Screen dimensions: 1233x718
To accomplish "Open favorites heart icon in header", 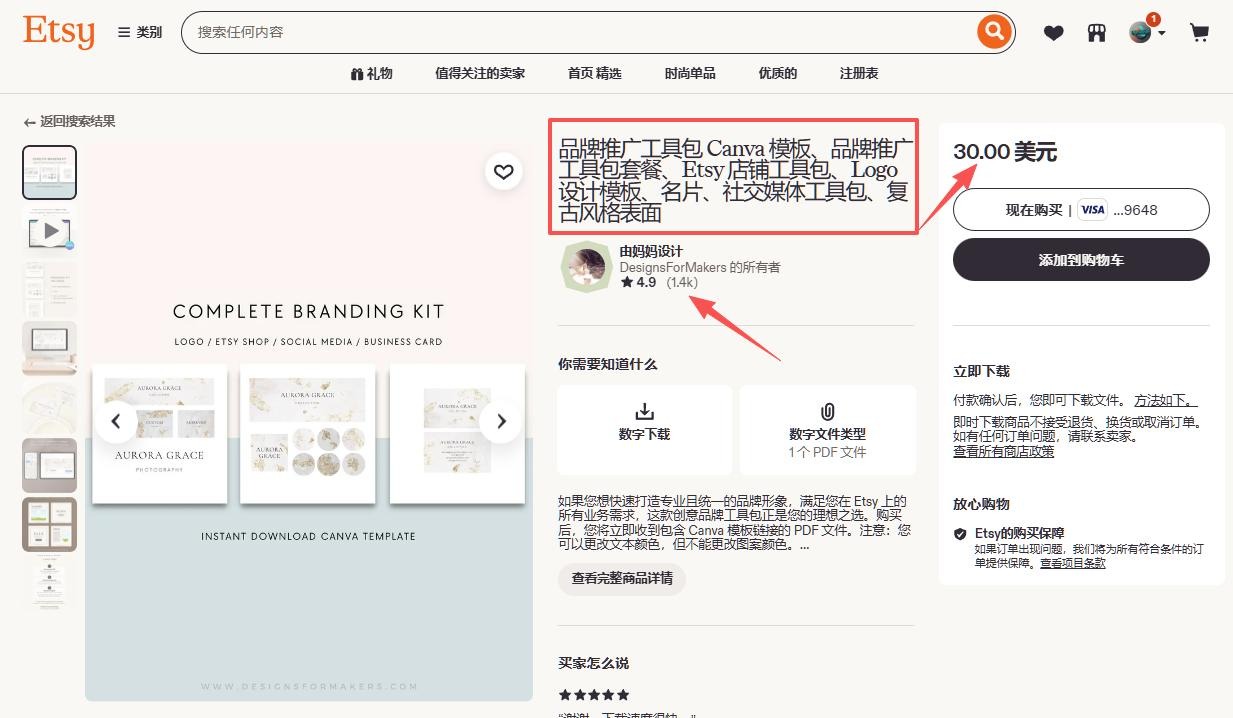I will pos(1053,33).
